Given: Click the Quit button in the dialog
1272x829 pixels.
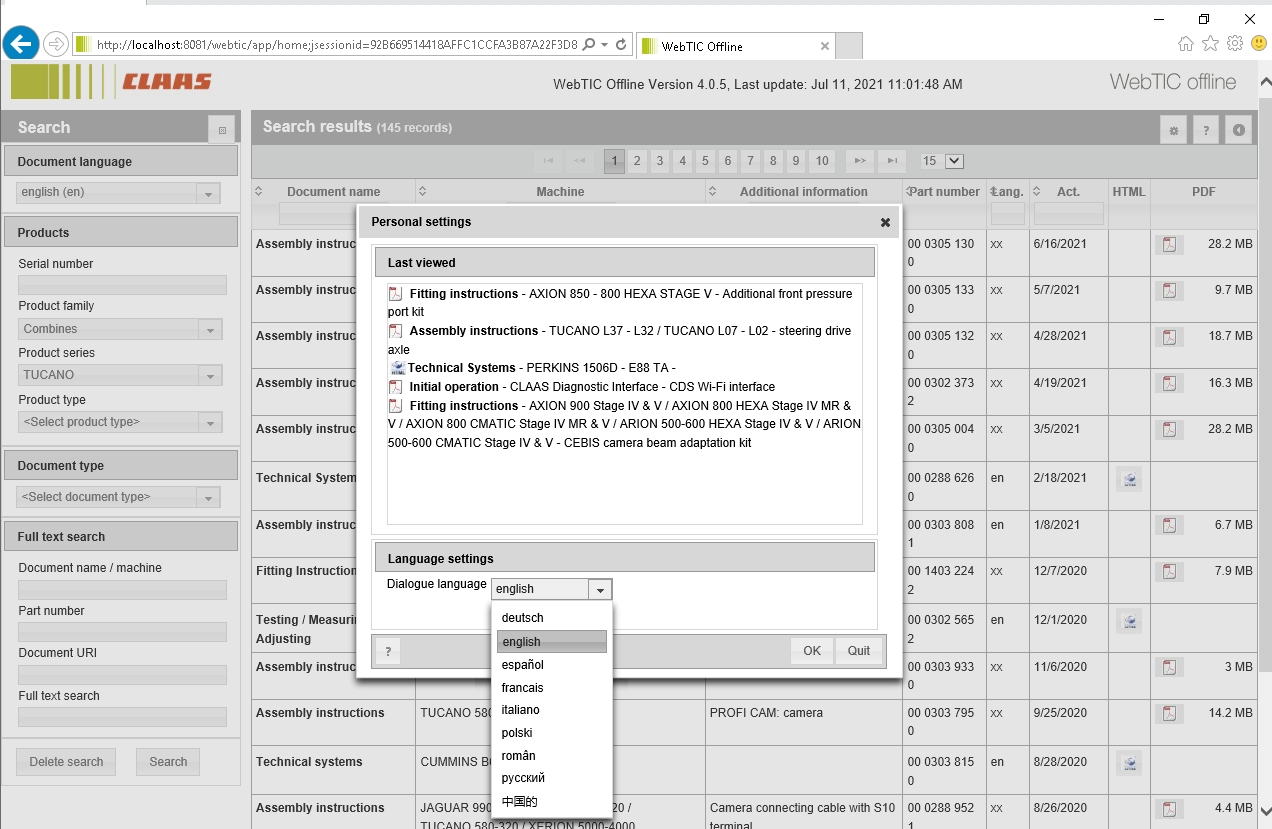Looking at the screenshot, I should [x=859, y=651].
